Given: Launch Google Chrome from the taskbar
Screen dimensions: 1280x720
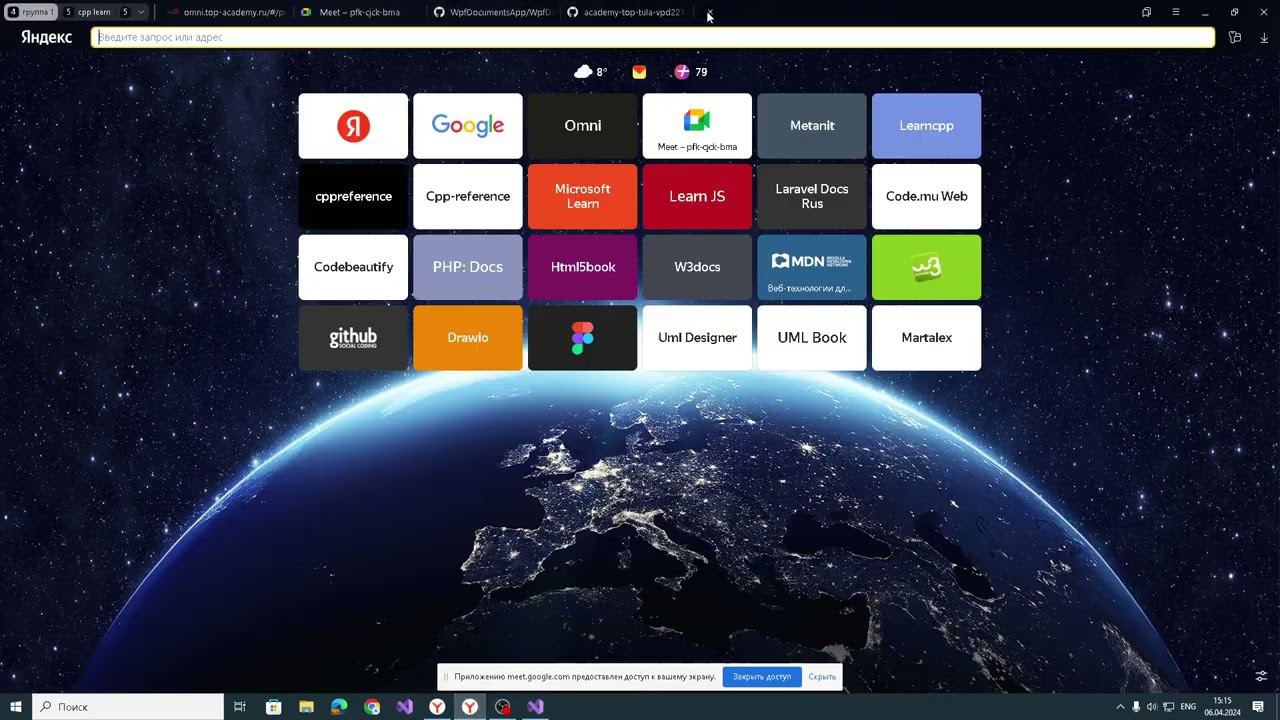Looking at the screenshot, I should tap(372, 707).
